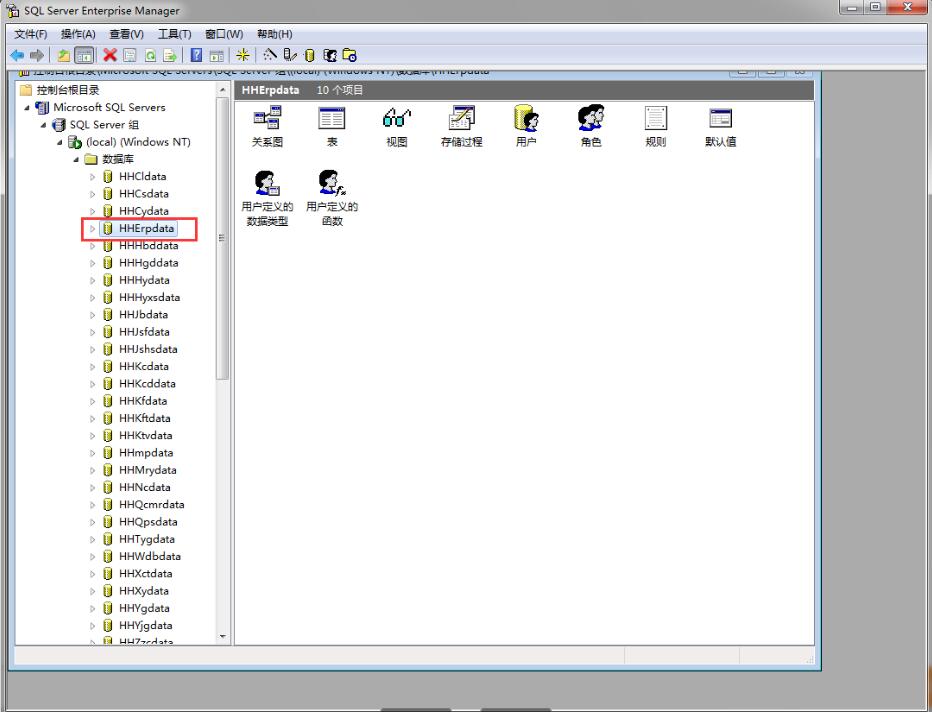Open the 视图 (Views) item
Viewport: 932px width, 712px height.
(x=397, y=126)
